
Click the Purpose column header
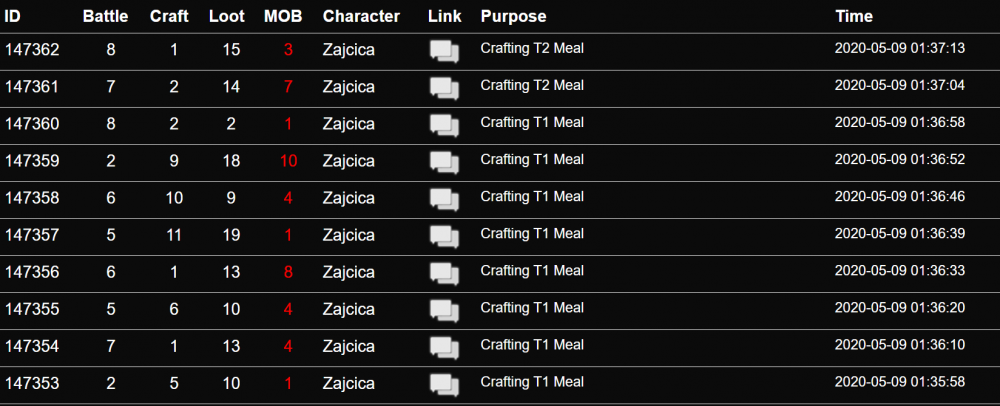coord(513,17)
